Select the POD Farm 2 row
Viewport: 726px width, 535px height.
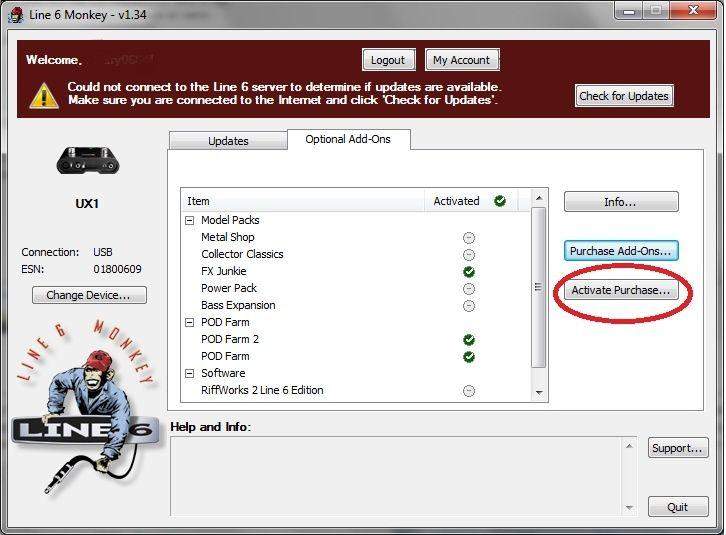click(356, 340)
